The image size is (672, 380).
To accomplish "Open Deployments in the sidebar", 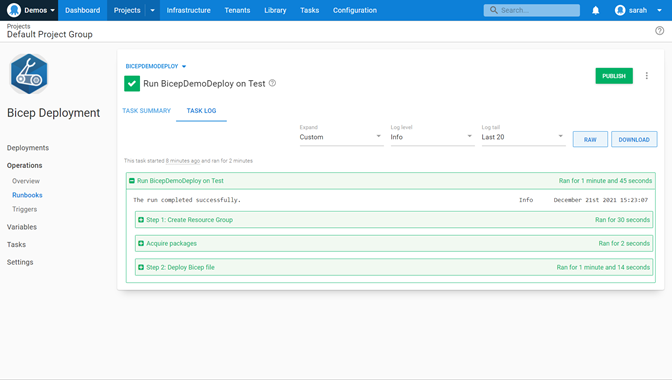I will tap(28, 148).
